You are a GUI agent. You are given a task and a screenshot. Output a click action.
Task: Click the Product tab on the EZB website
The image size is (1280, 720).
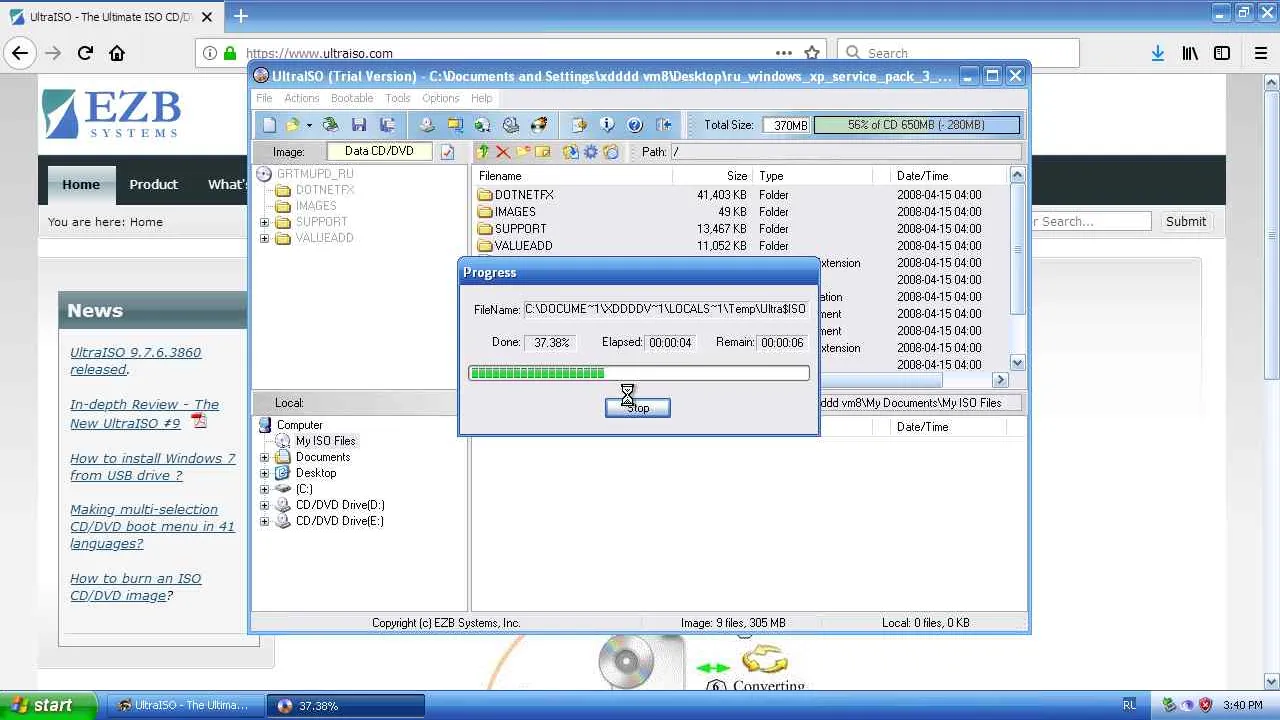click(x=153, y=184)
